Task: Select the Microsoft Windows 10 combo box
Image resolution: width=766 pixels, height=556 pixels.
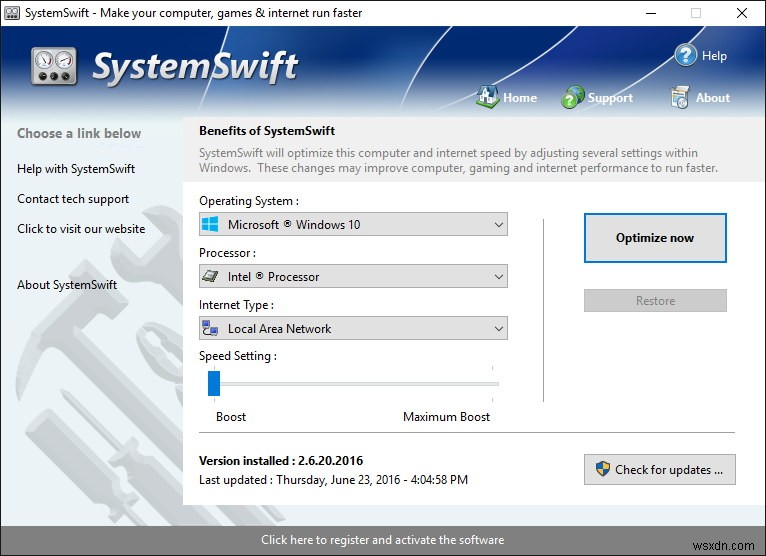Action: point(353,224)
